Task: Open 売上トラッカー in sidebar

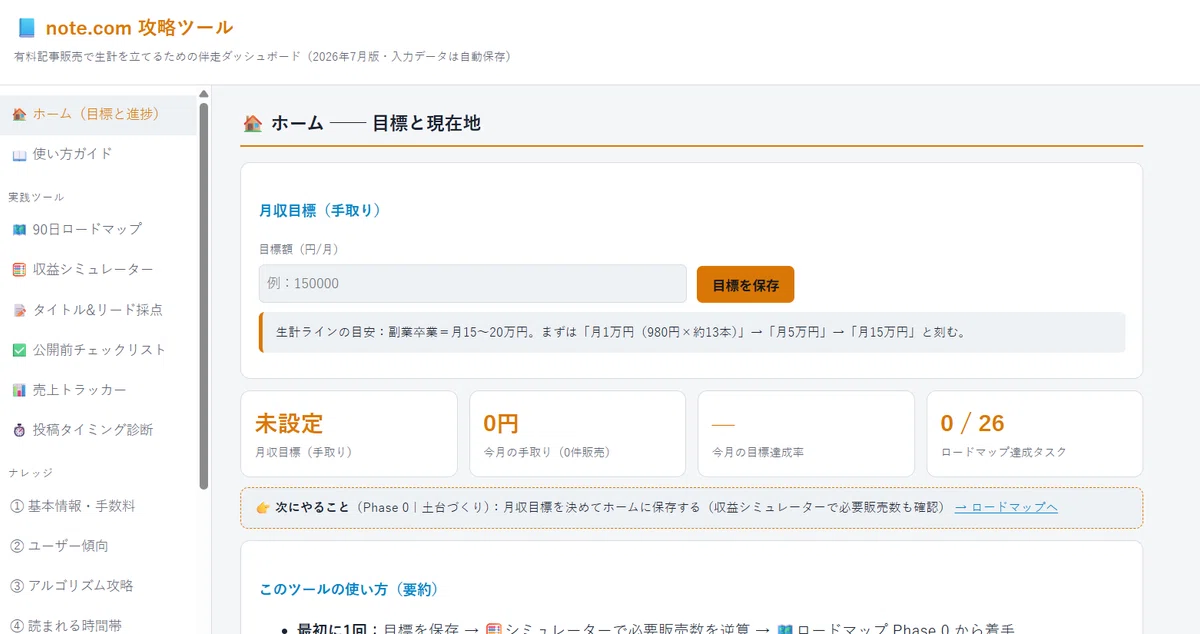Action: [98, 389]
